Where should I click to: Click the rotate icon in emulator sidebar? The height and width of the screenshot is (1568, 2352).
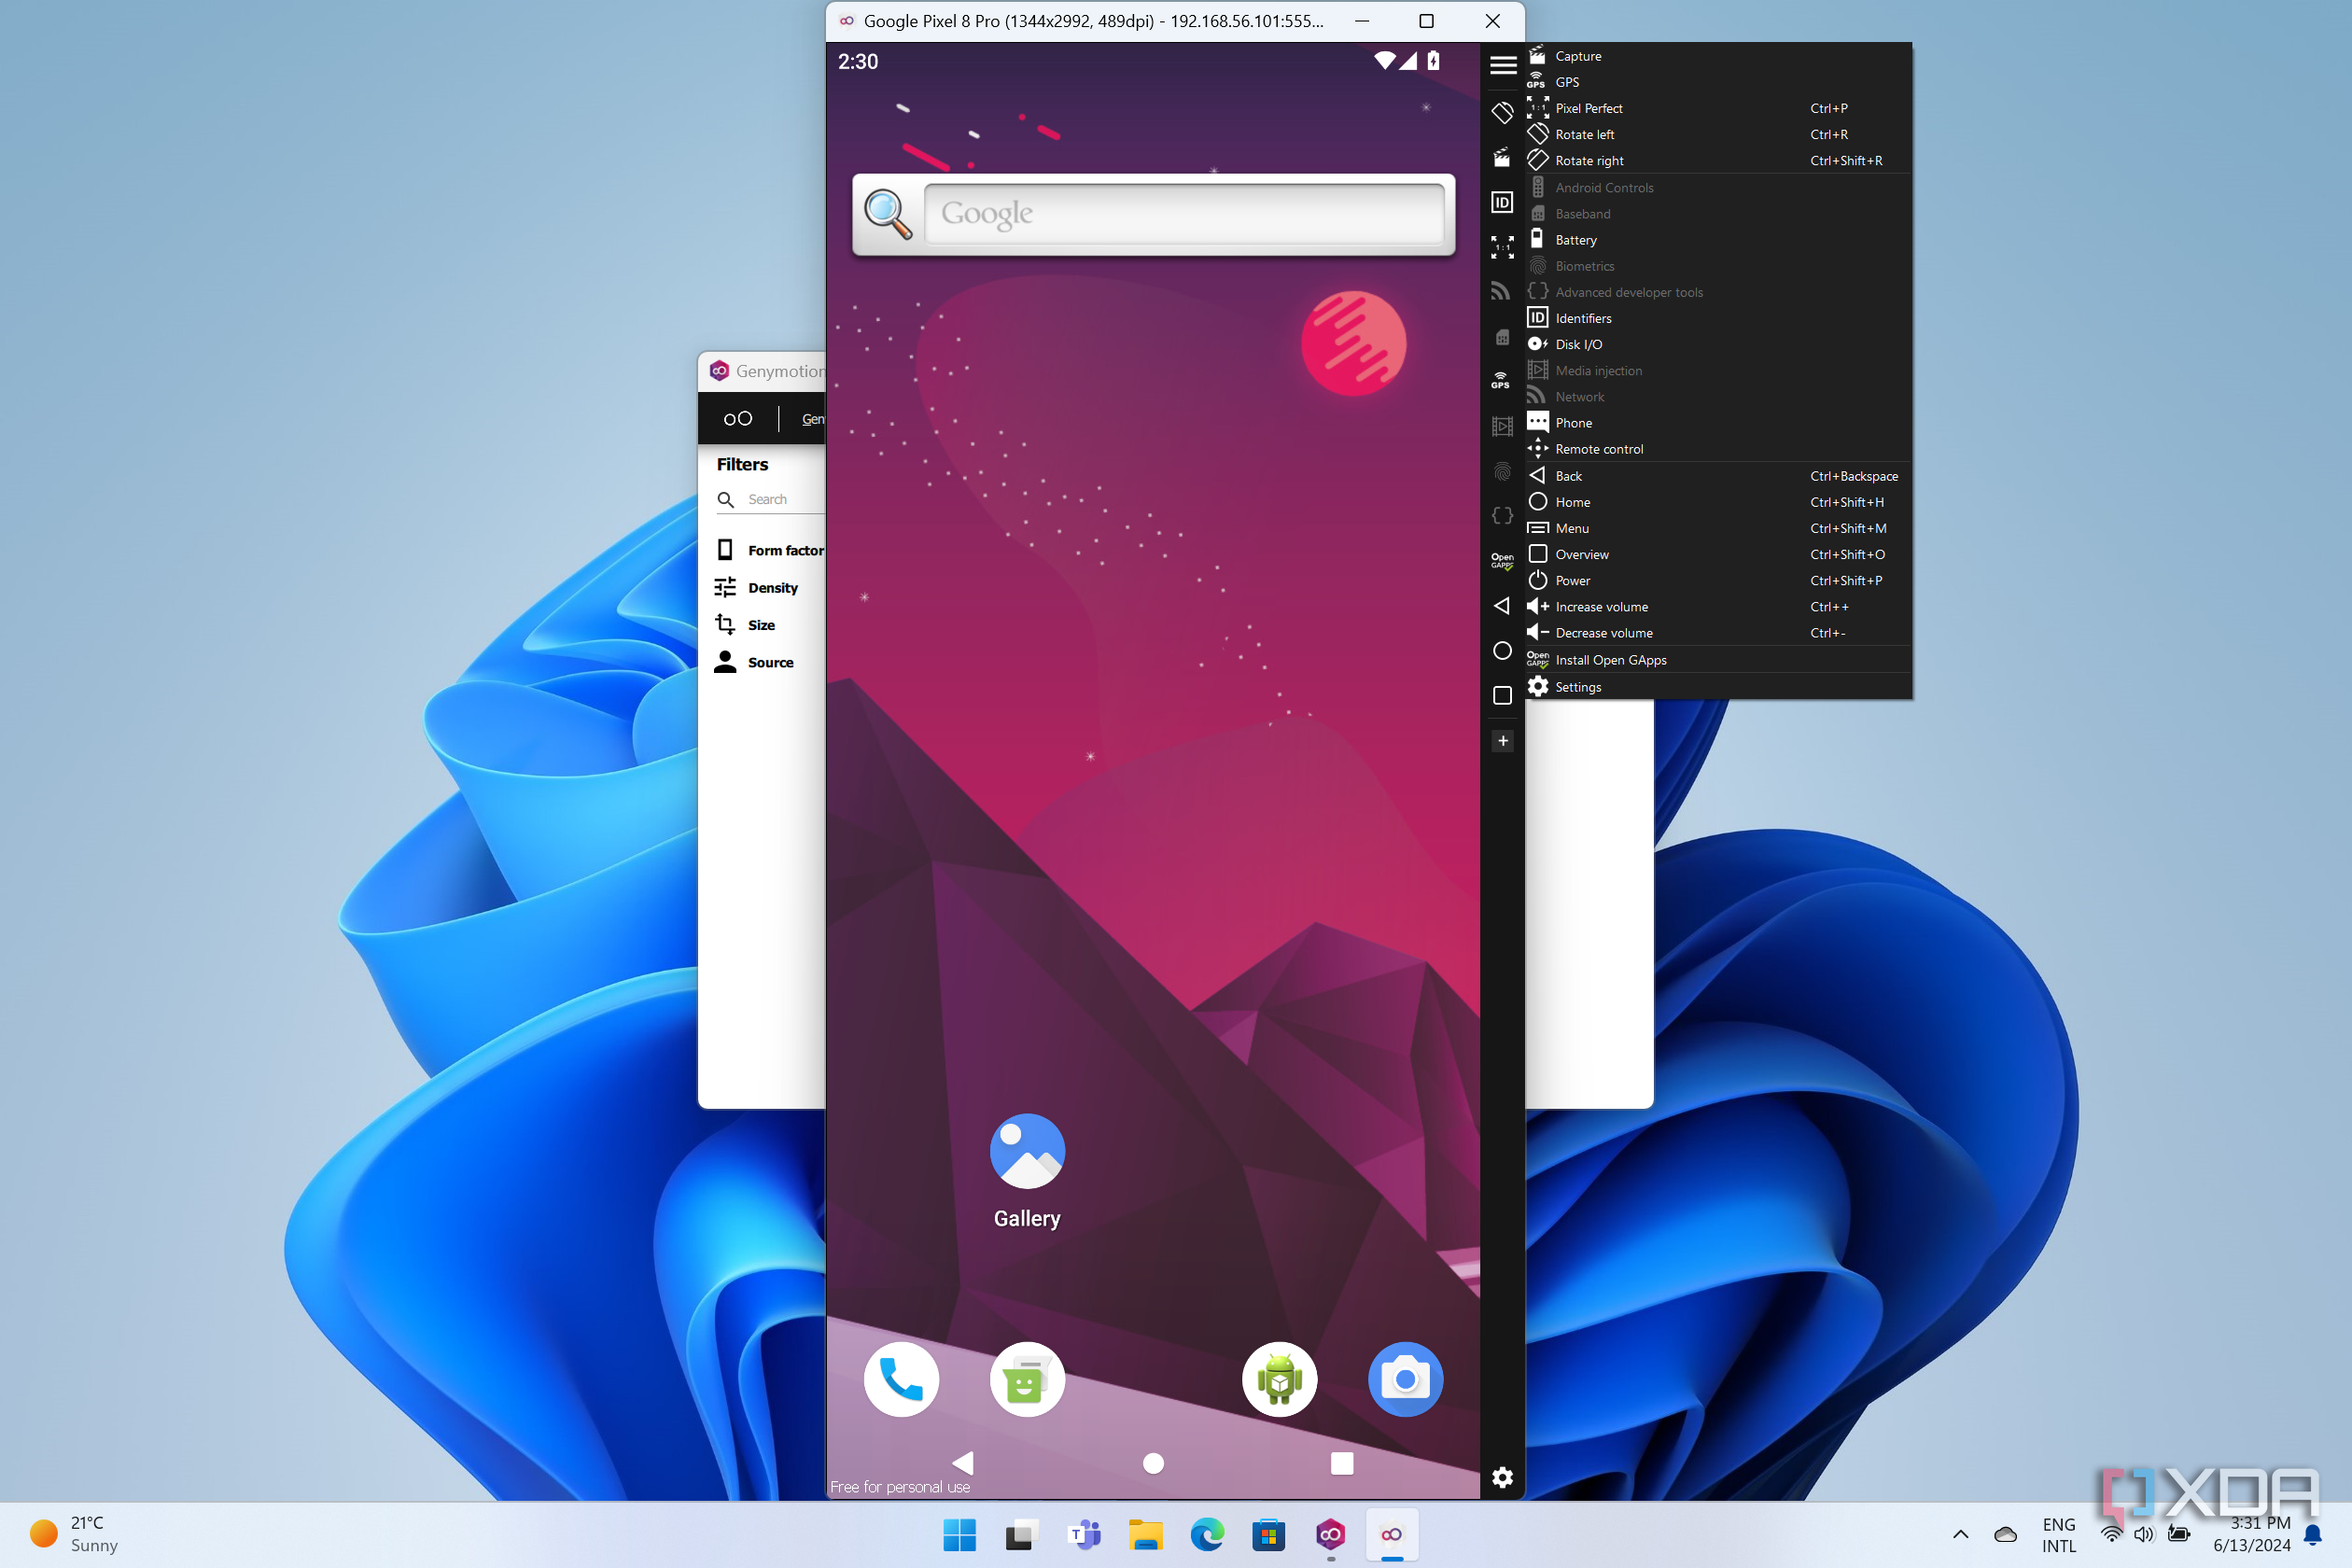coord(1502,113)
